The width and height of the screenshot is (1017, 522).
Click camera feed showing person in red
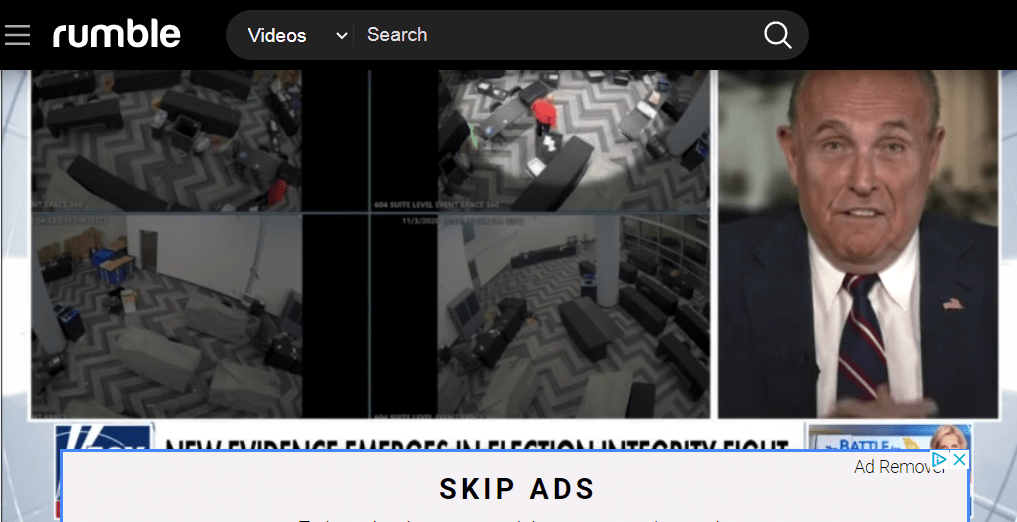point(573,140)
